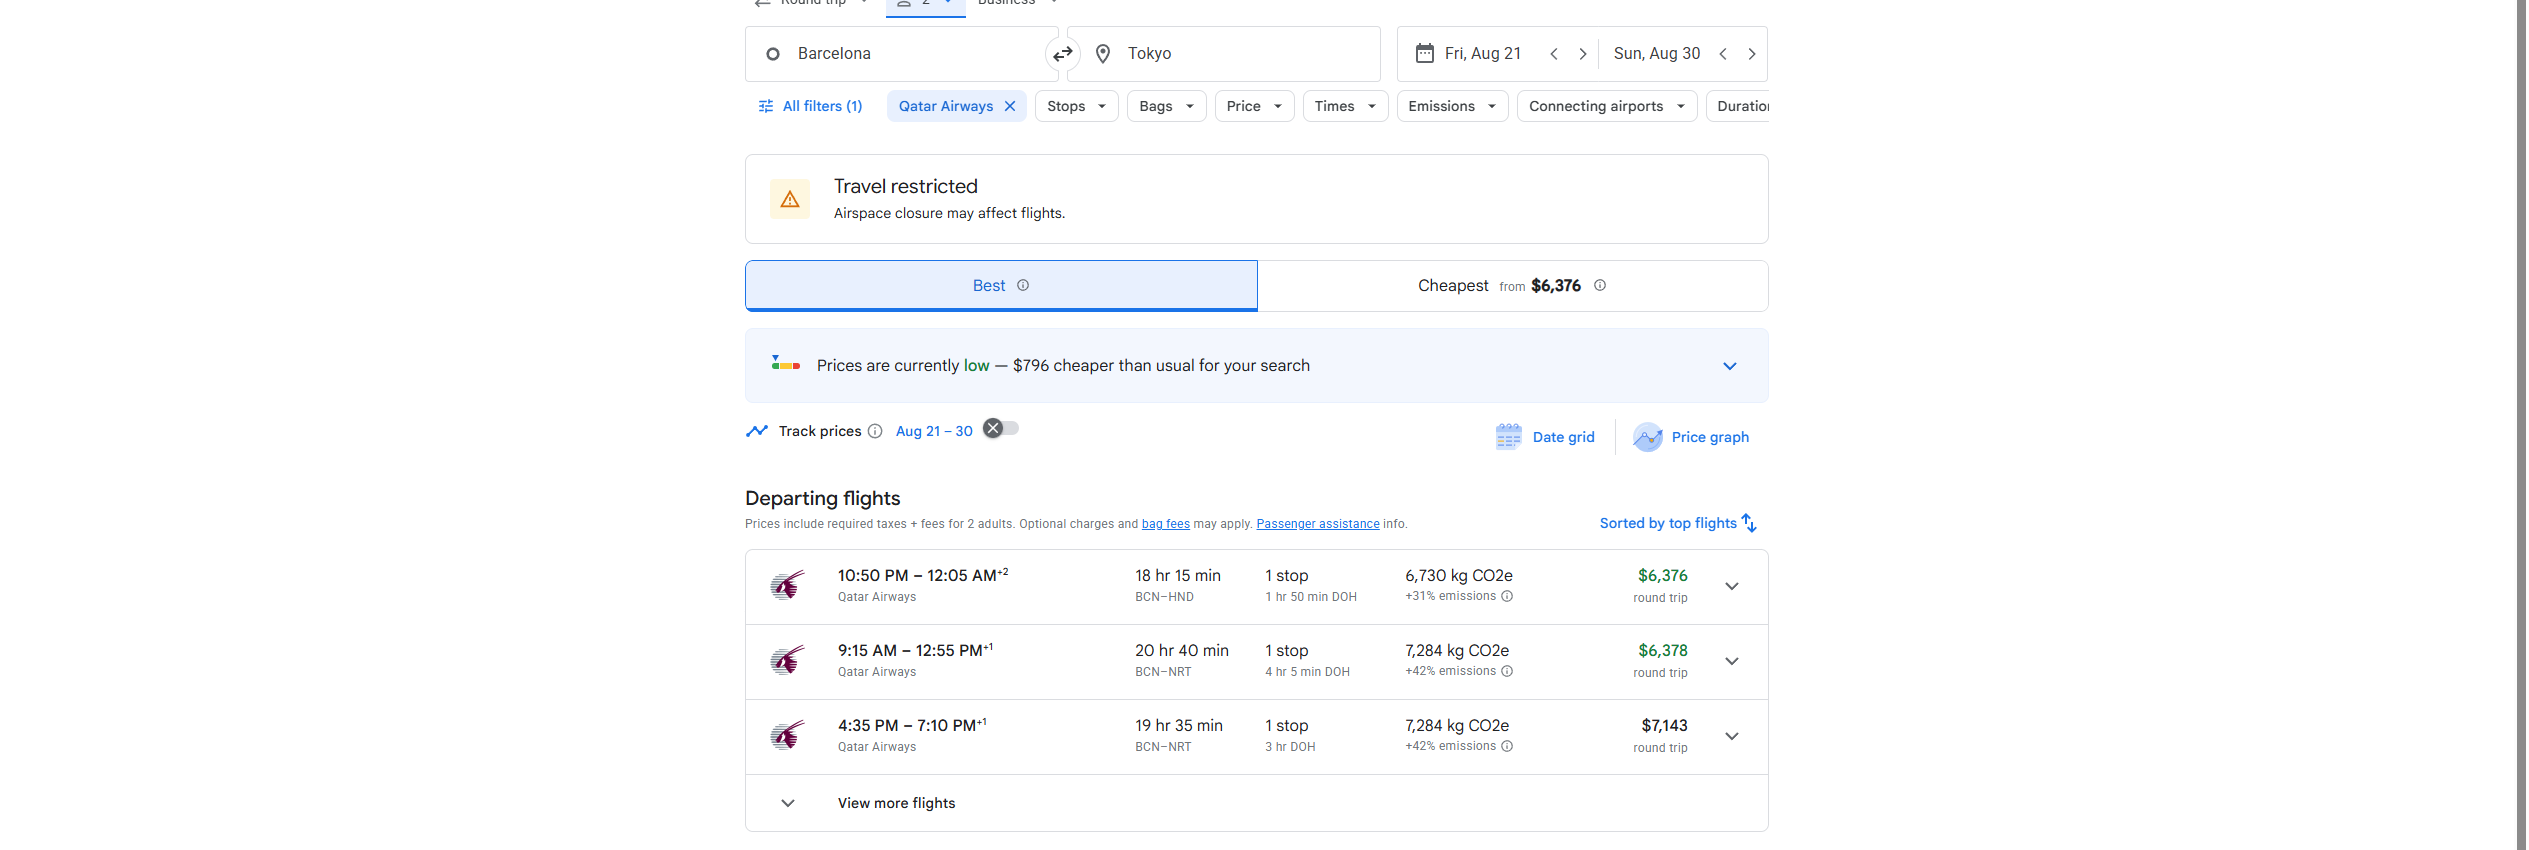Show info about Best ranking
This screenshot has height=850, width=2529.
[1023, 285]
